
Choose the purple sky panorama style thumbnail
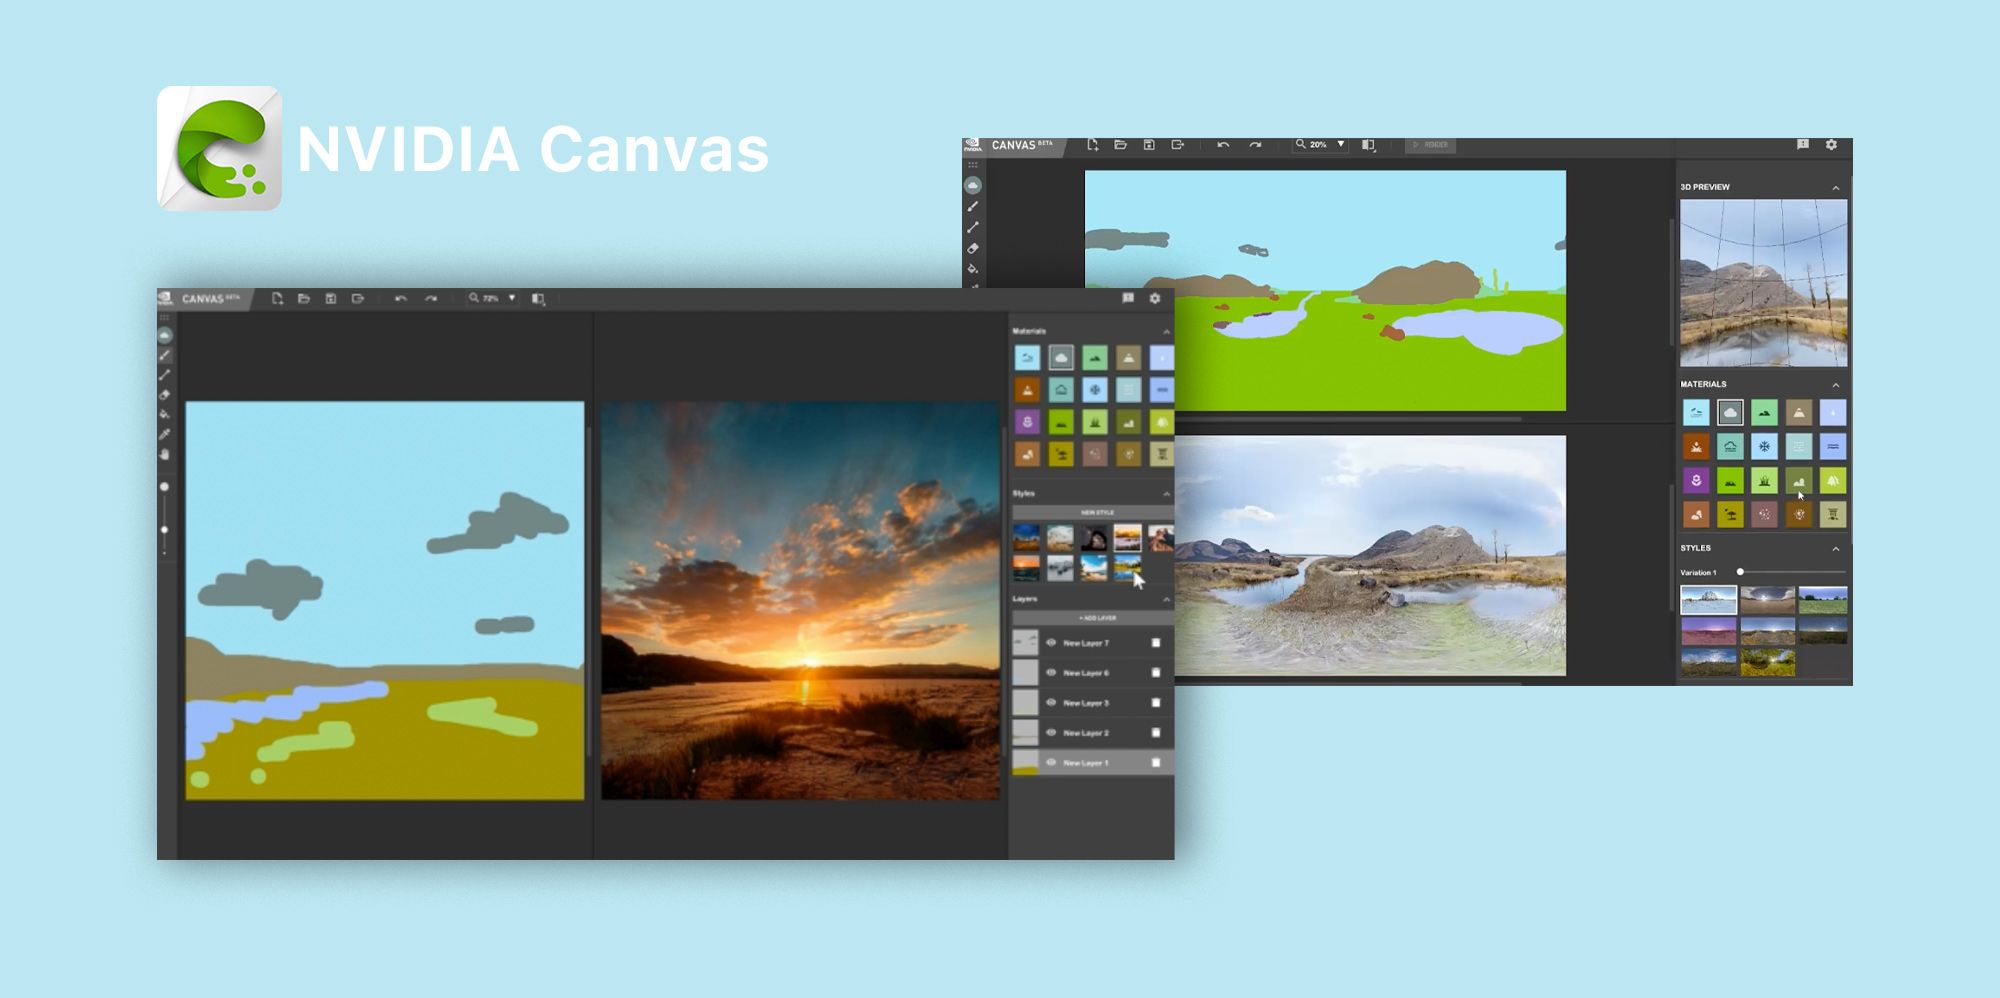[x=1708, y=631]
